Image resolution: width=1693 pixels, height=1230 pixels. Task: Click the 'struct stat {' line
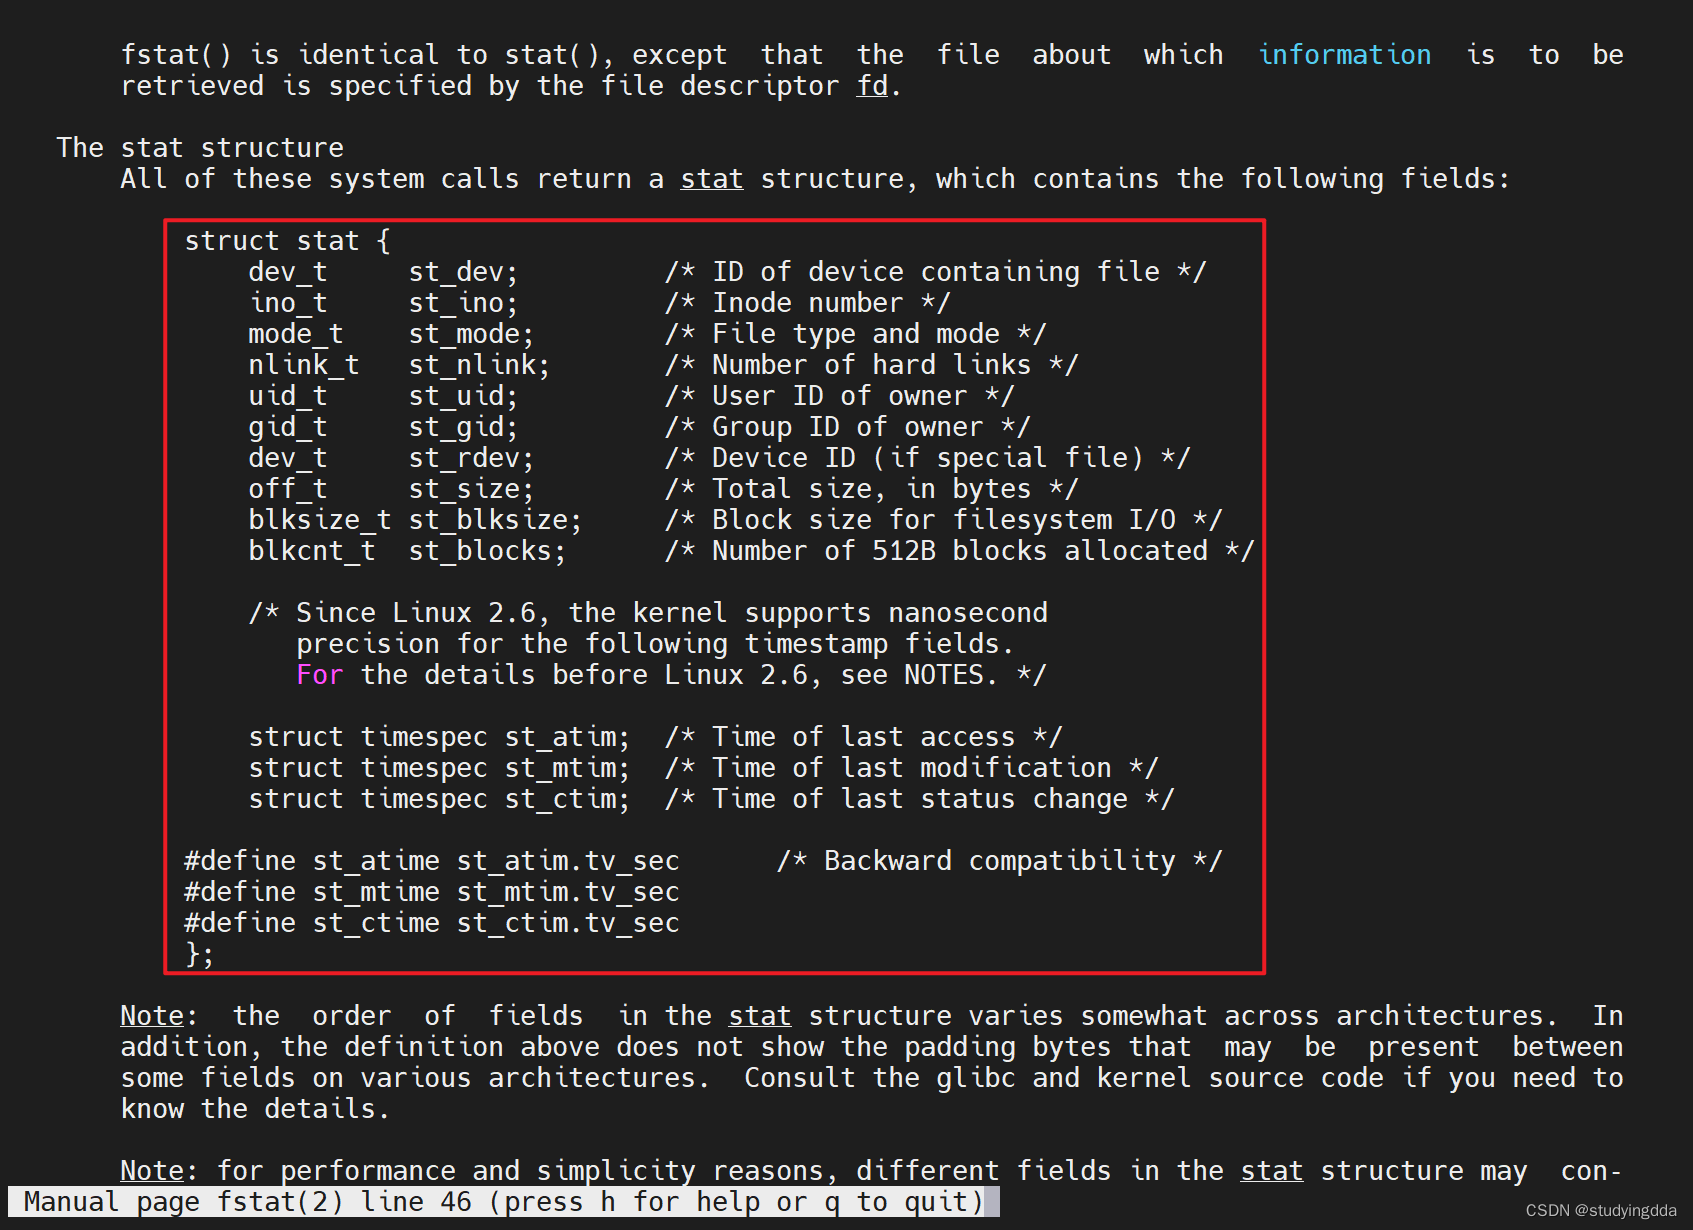tap(288, 241)
